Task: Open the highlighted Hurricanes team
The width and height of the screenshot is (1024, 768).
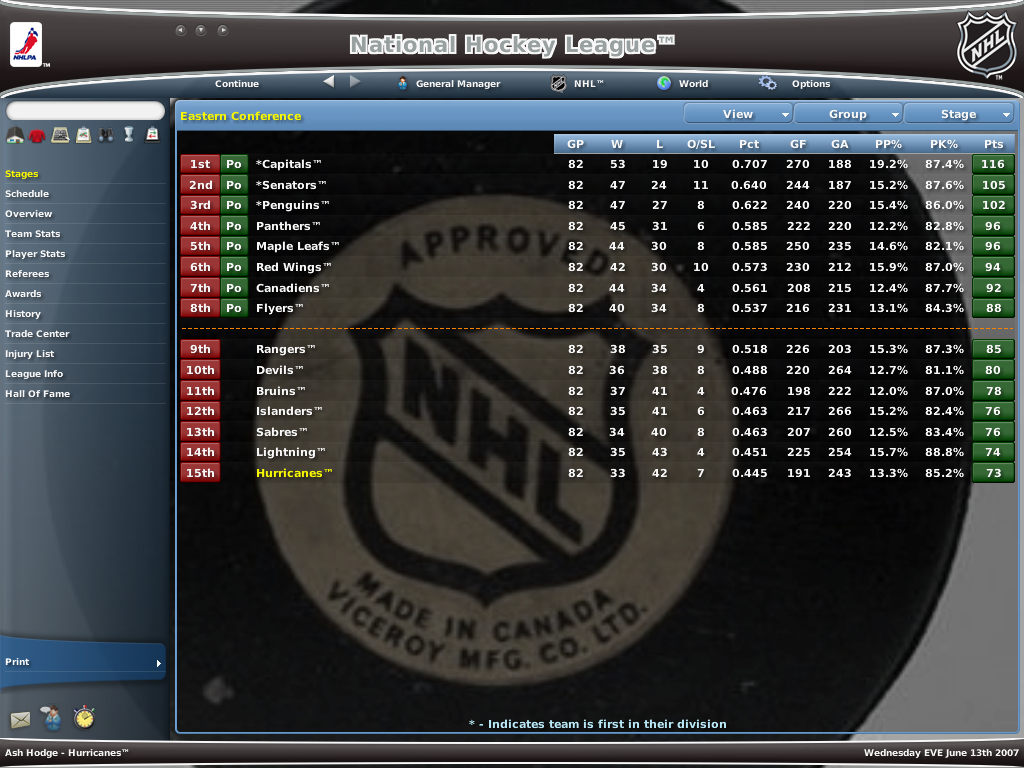Action: coord(294,473)
